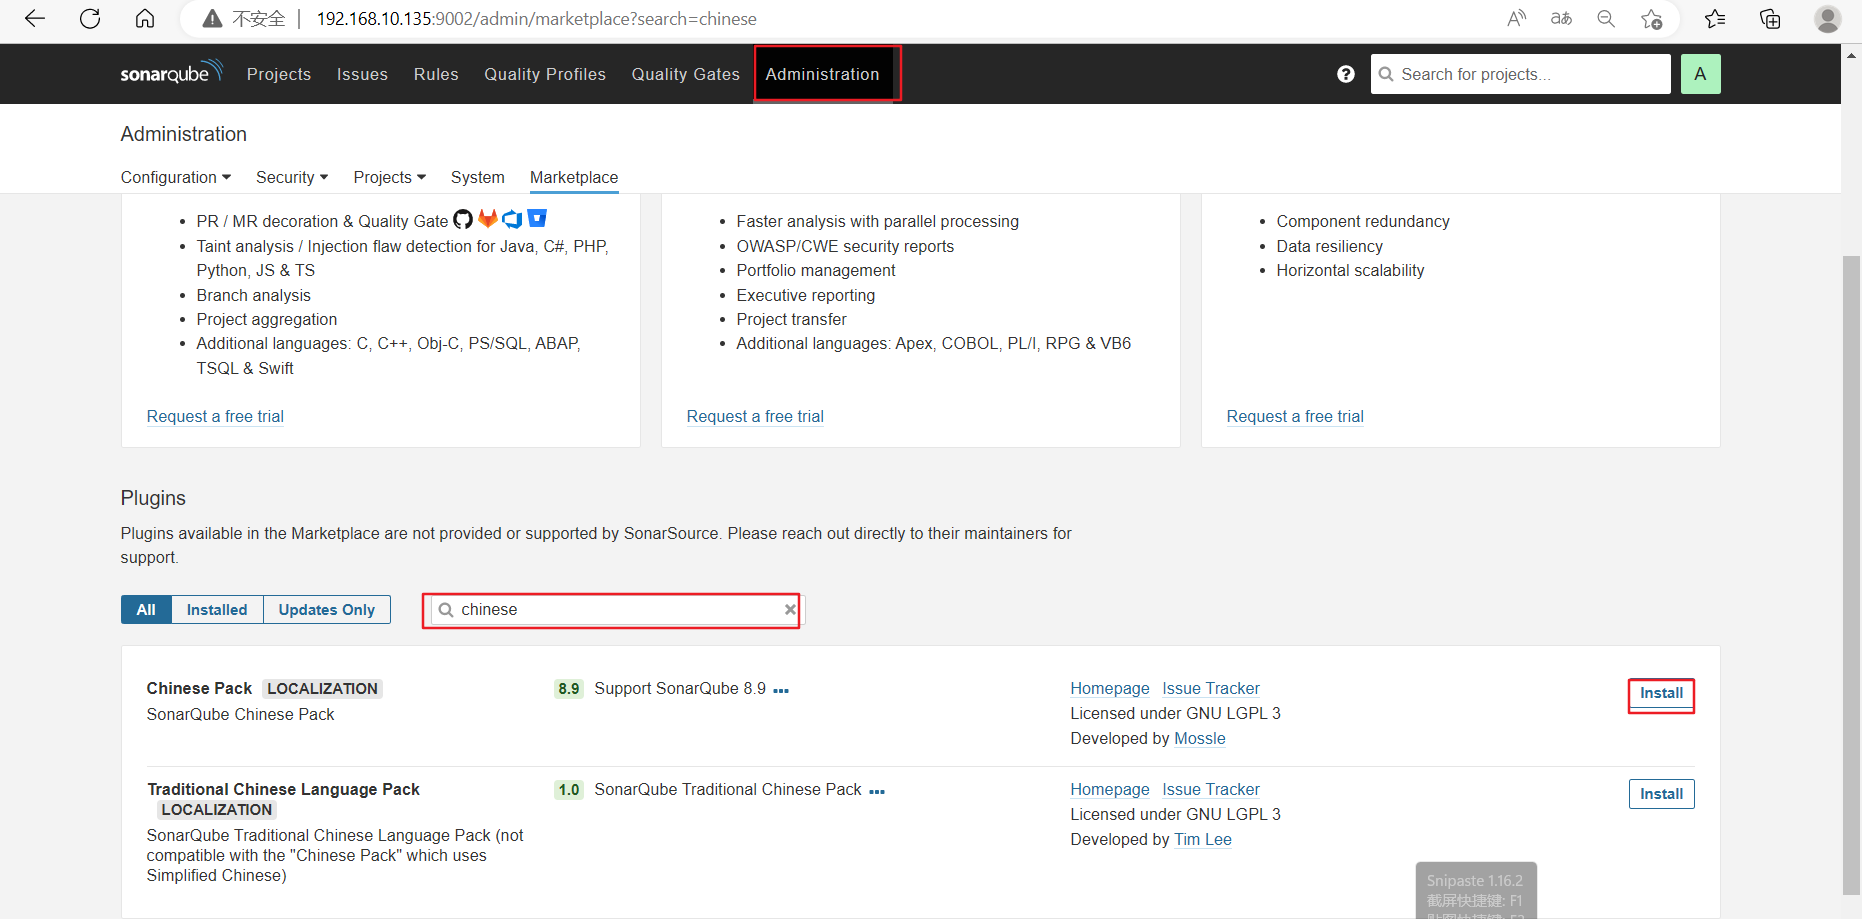Open the browser home icon
This screenshot has width=1862, height=919.
[145, 19]
